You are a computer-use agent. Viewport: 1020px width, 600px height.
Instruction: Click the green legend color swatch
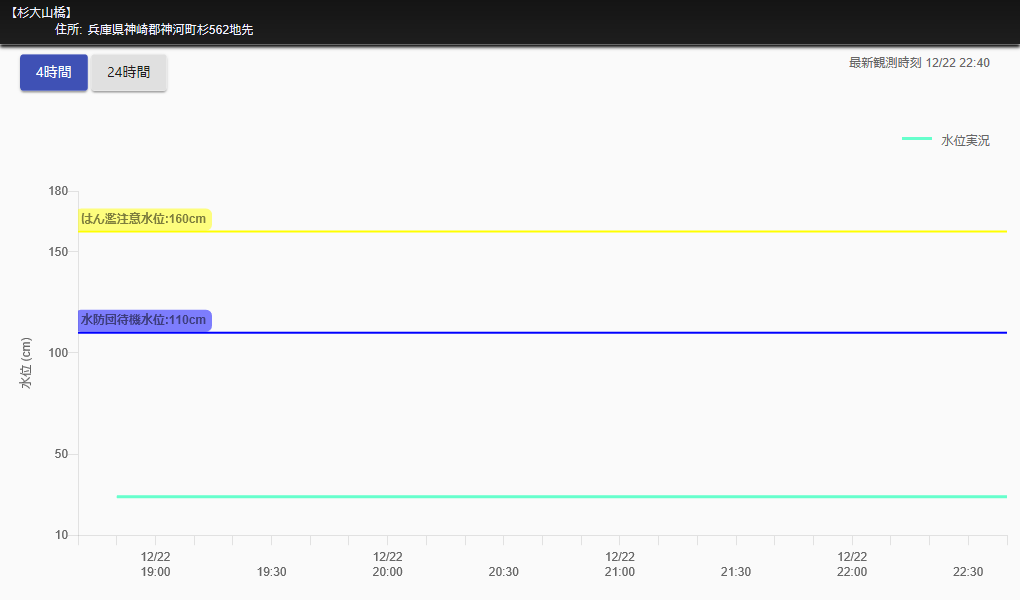[916, 140]
